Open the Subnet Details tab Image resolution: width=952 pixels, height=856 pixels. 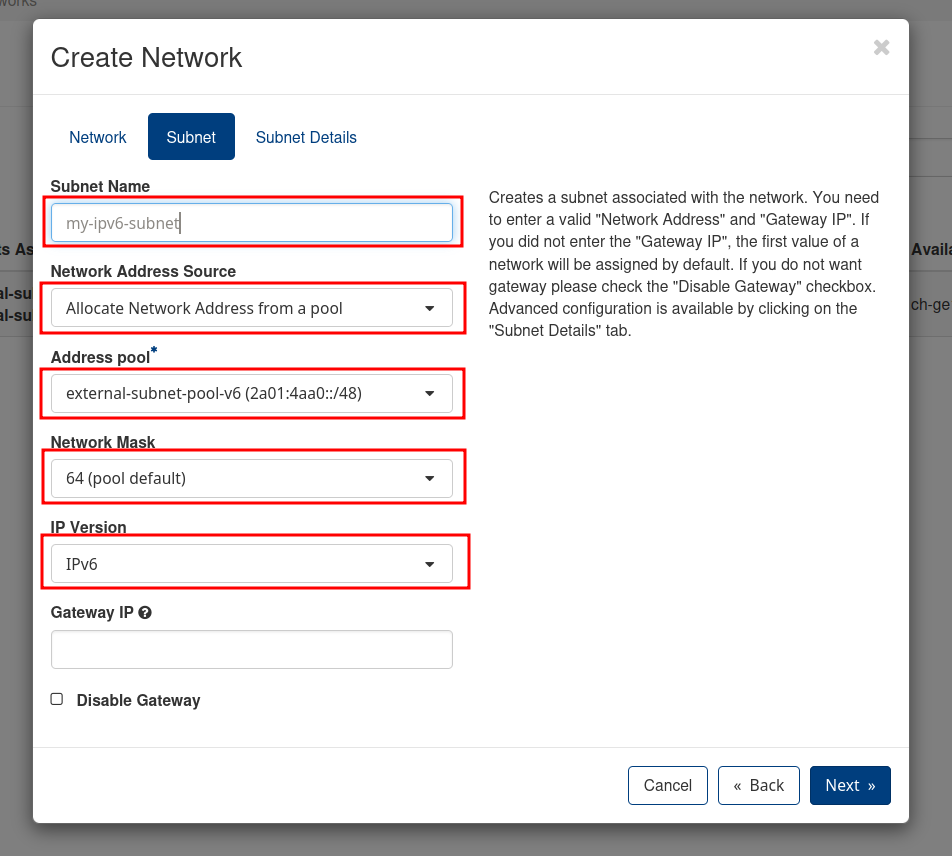pyautogui.click(x=306, y=137)
